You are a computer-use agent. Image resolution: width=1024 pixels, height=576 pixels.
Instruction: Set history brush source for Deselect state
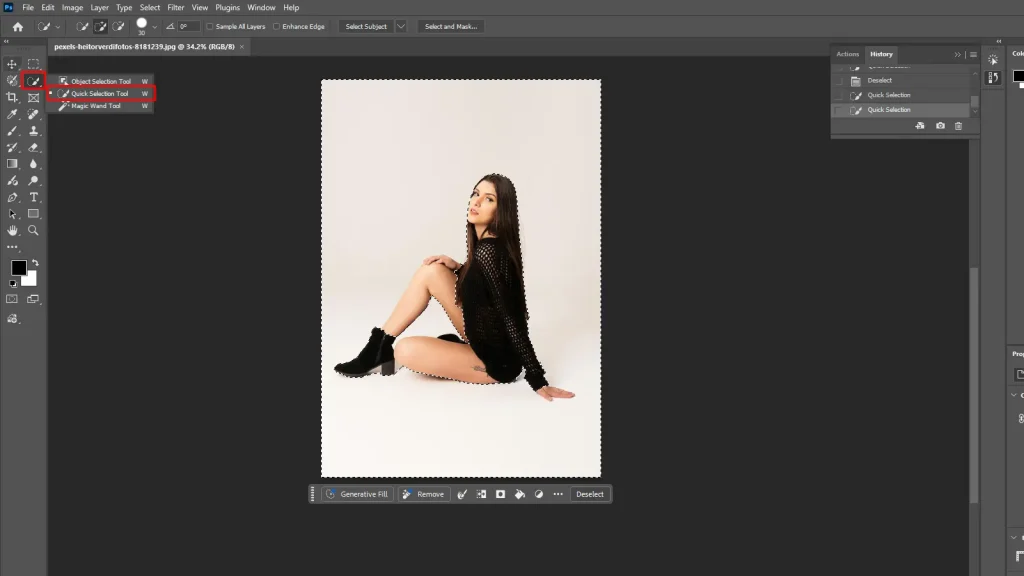coord(839,80)
